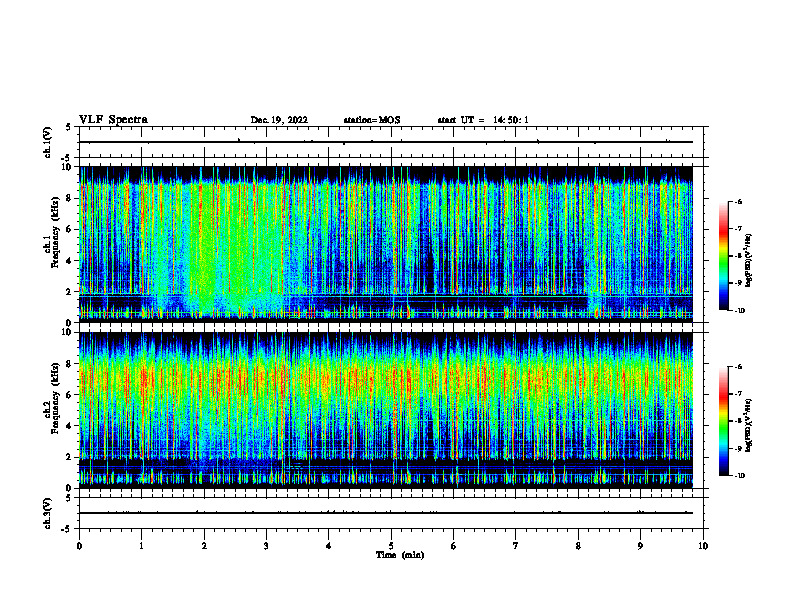Screen dimensions: 792x612
Task: Click time axis tick label "8"
Action: click(578, 546)
